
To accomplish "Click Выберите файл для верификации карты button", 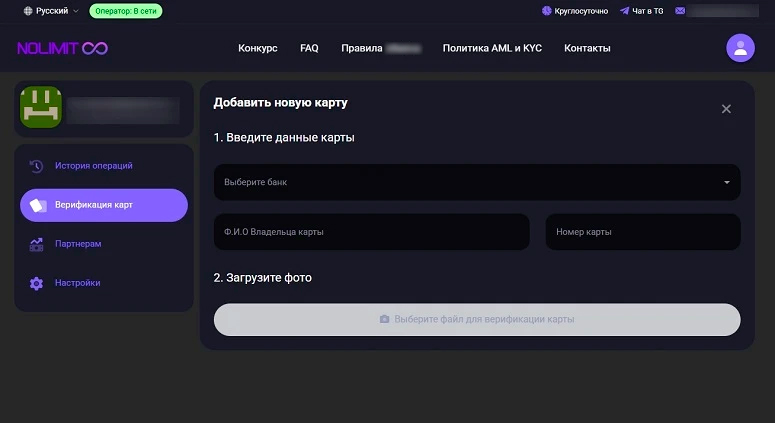I will pyautogui.click(x=477, y=320).
